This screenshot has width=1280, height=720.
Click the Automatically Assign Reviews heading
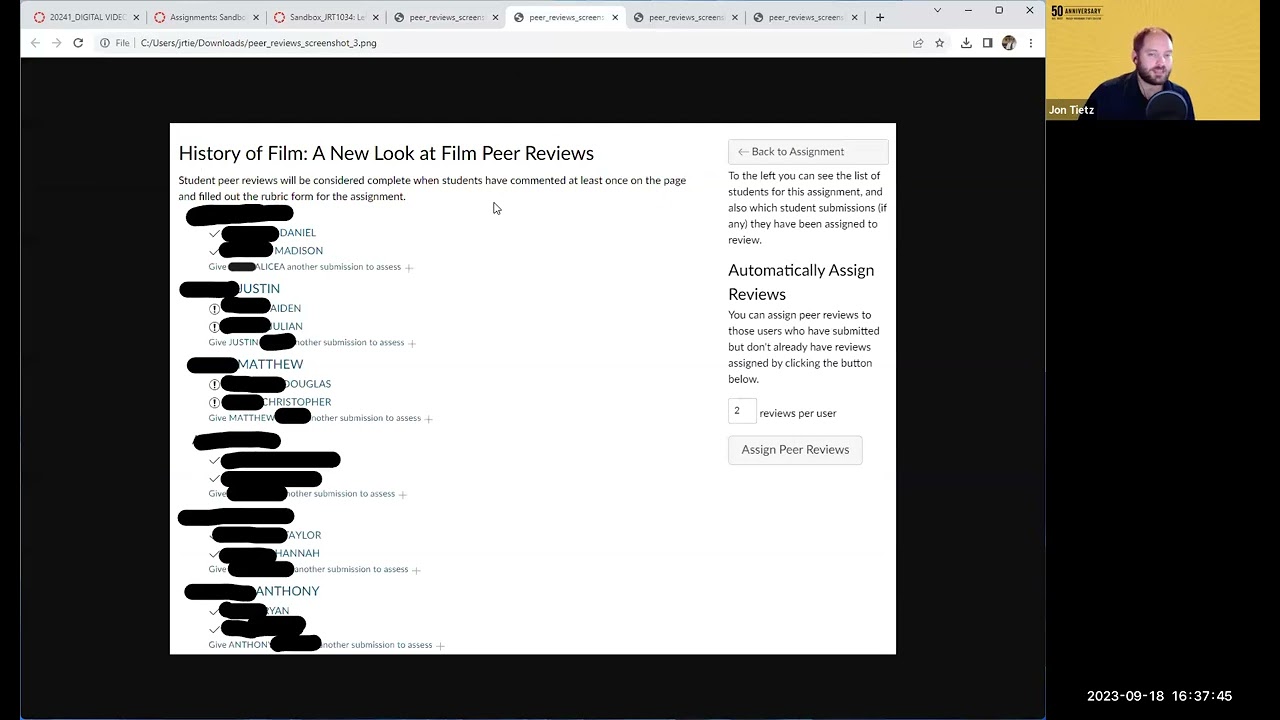(x=801, y=282)
